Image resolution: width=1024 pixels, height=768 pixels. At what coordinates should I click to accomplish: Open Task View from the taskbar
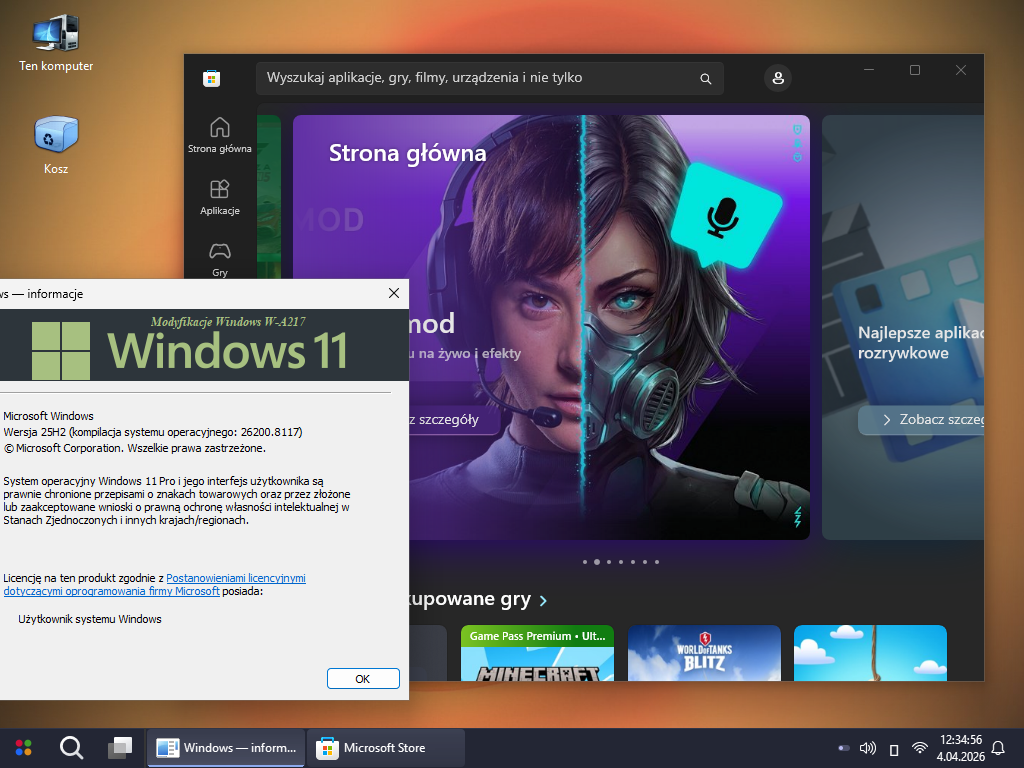[x=120, y=748]
